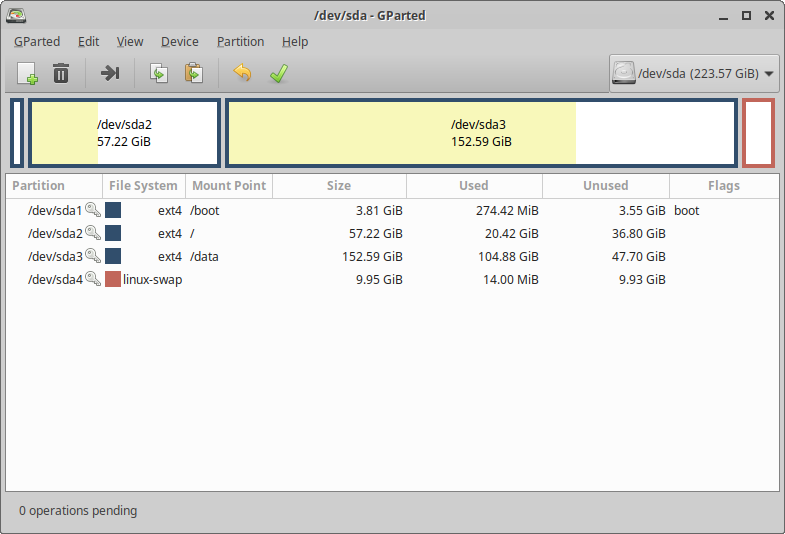Click the New partition toolbar icon

(x=27, y=73)
